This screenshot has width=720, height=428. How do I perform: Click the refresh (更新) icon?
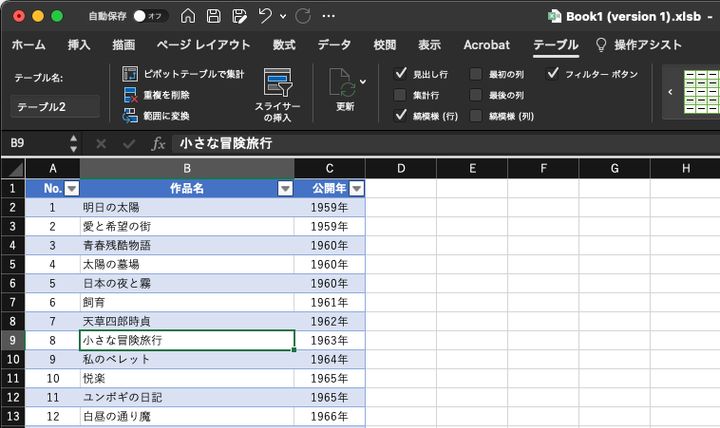[343, 85]
